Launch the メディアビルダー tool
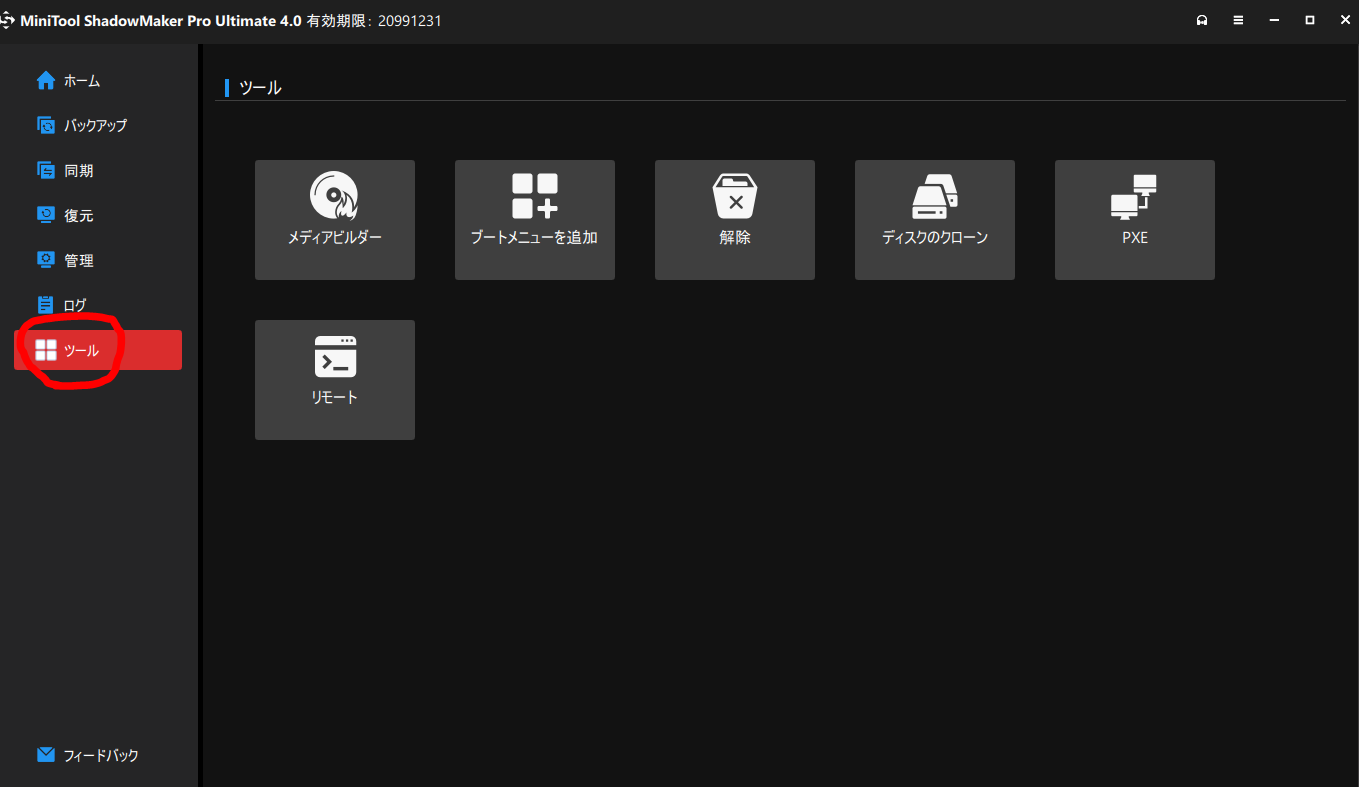This screenshot has width=1359, height=787. (x=335, y=220)
